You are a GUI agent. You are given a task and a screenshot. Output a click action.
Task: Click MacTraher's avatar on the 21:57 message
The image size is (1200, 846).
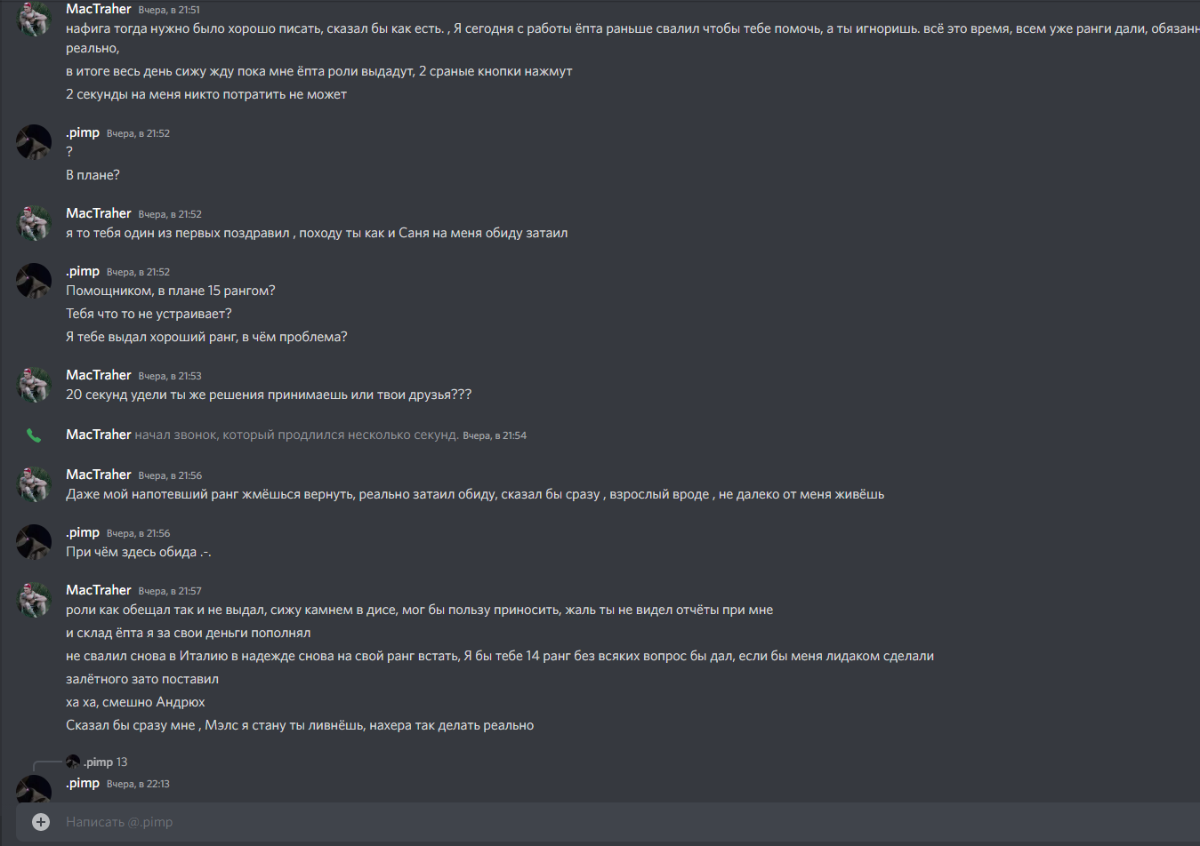34,599
